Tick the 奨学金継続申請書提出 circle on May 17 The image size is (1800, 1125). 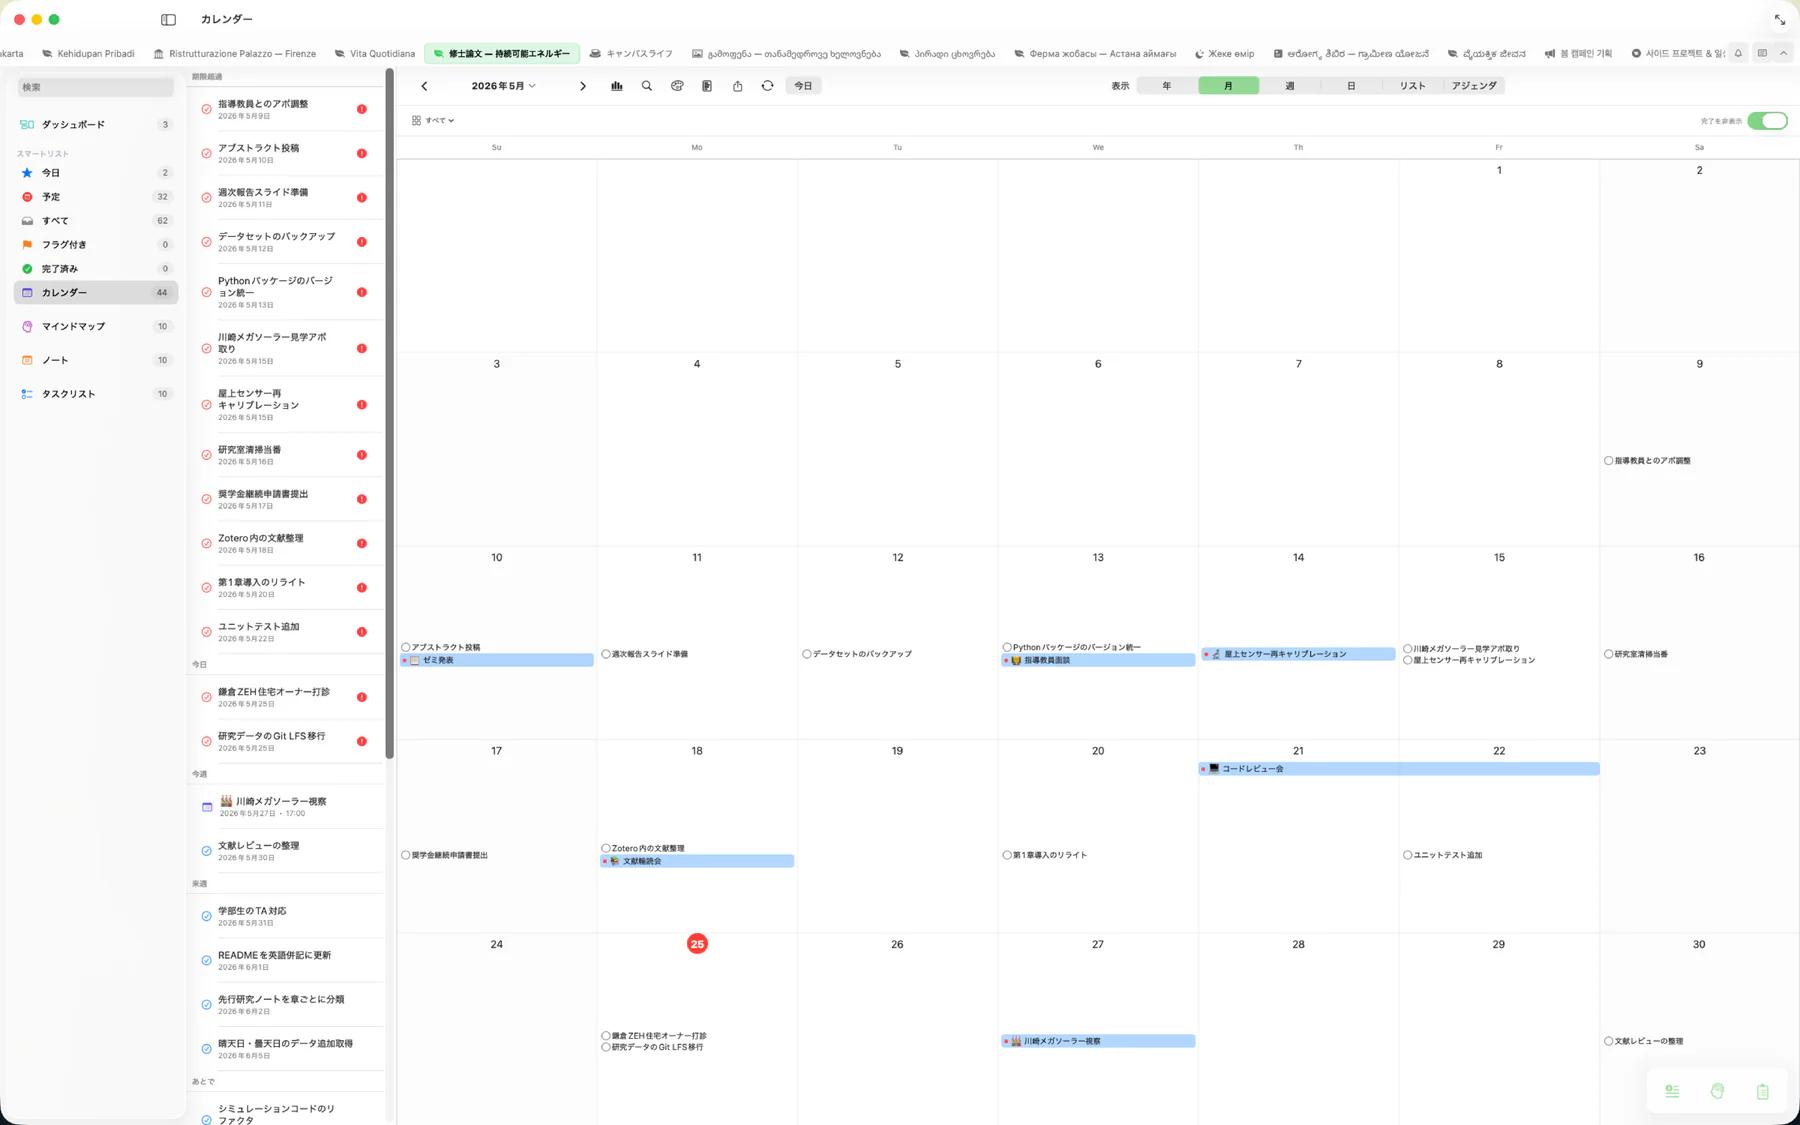406,855
